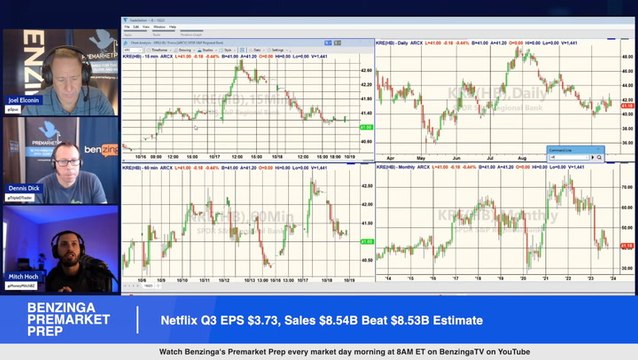Open the Window menu
The height and width of the screenshot is (360, 638).
(159, 27)
